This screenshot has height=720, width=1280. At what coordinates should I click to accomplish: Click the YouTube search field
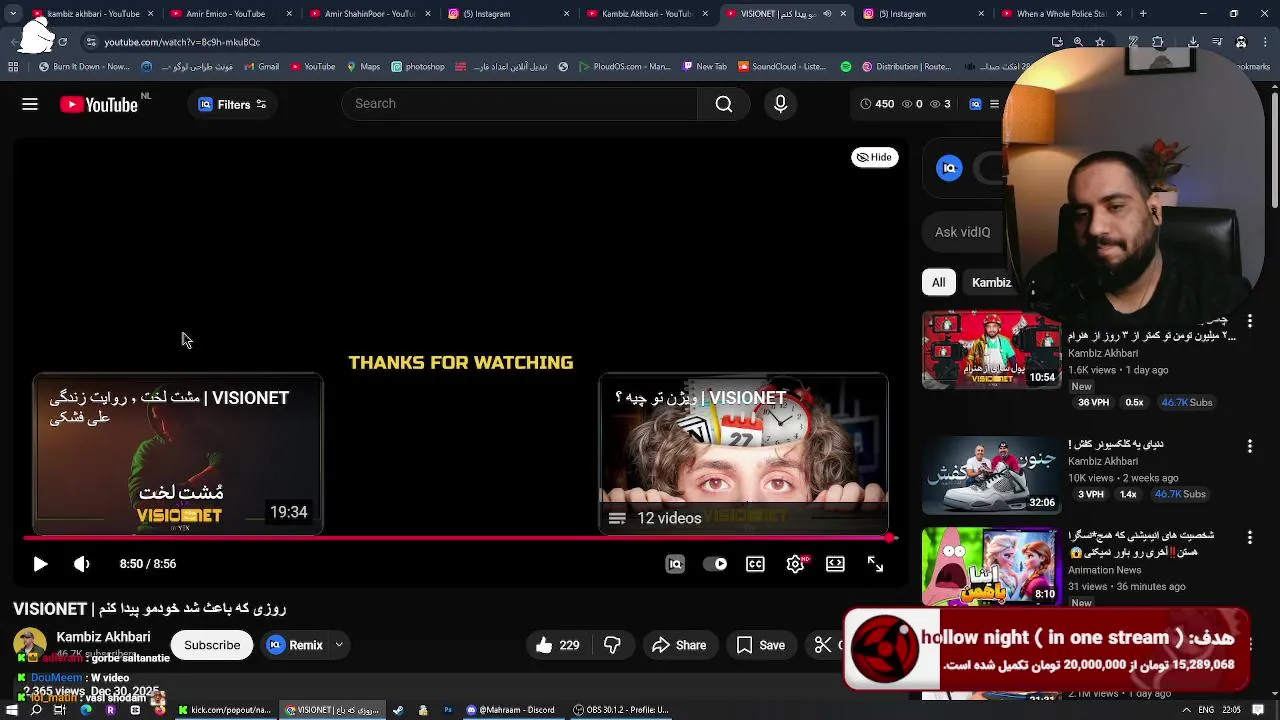520,104
